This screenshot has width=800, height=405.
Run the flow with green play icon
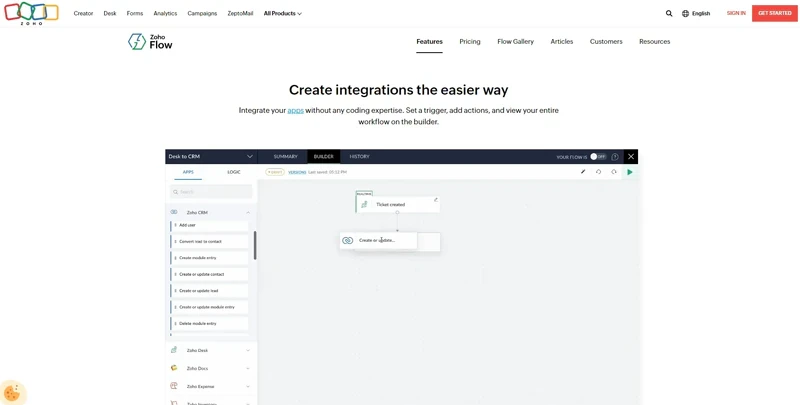click(x=630, y=172)
